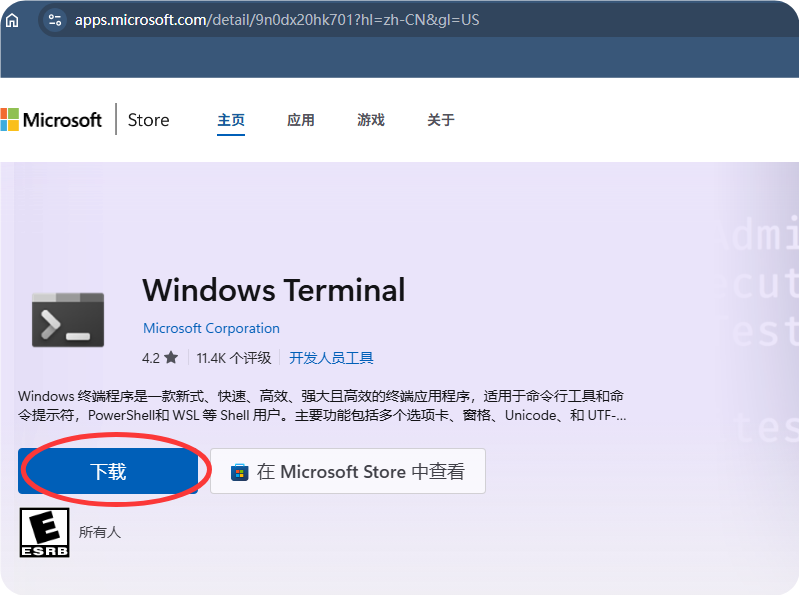Click the ESRB E rating badge
Screen dimensions: 799x595
click(44, 532)
